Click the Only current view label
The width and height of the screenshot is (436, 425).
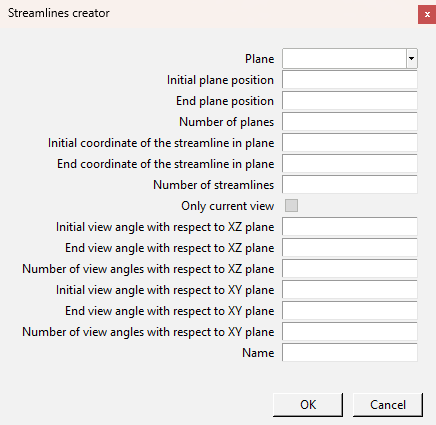(228, 206)
